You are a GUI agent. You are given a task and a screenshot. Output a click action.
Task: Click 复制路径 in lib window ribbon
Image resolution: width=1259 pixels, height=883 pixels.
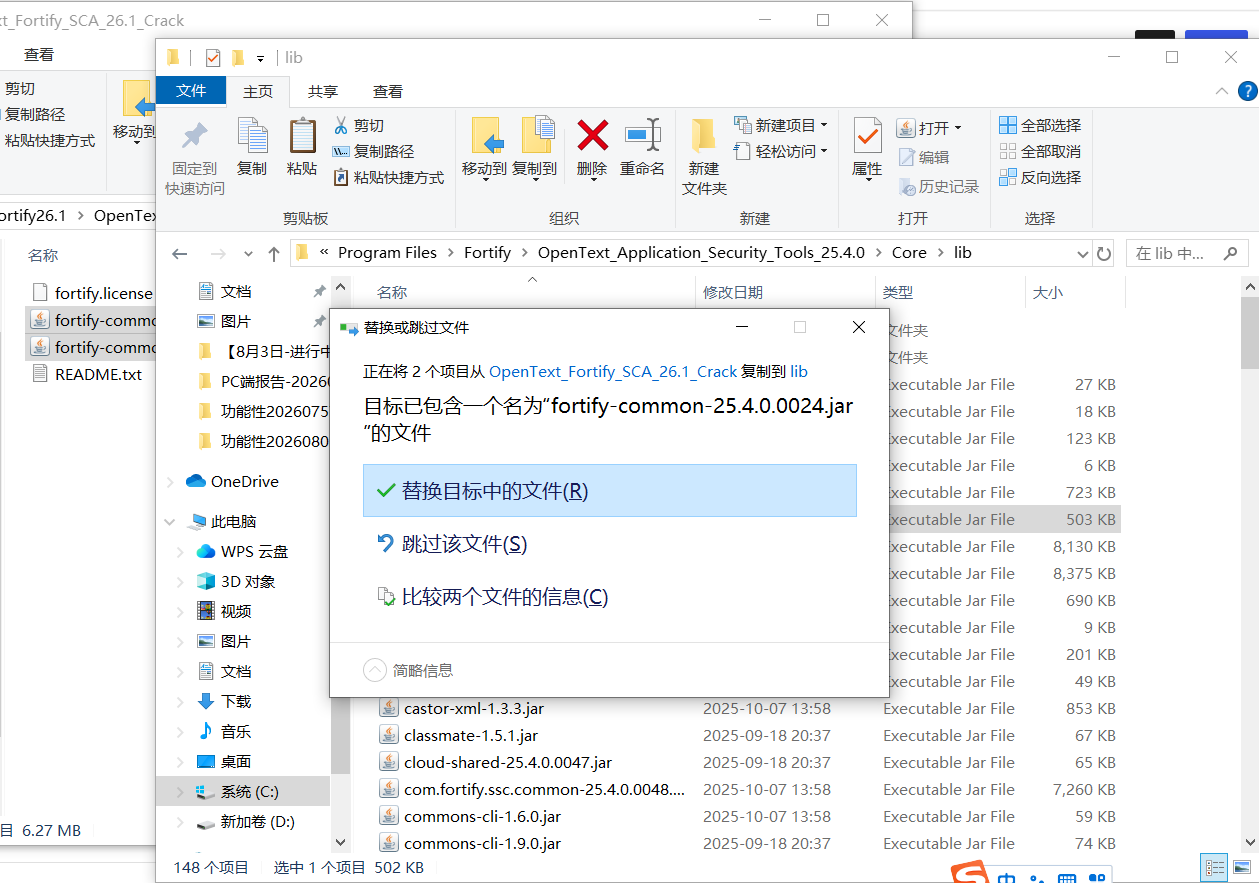pyautogui.click(x=373, y=151)
